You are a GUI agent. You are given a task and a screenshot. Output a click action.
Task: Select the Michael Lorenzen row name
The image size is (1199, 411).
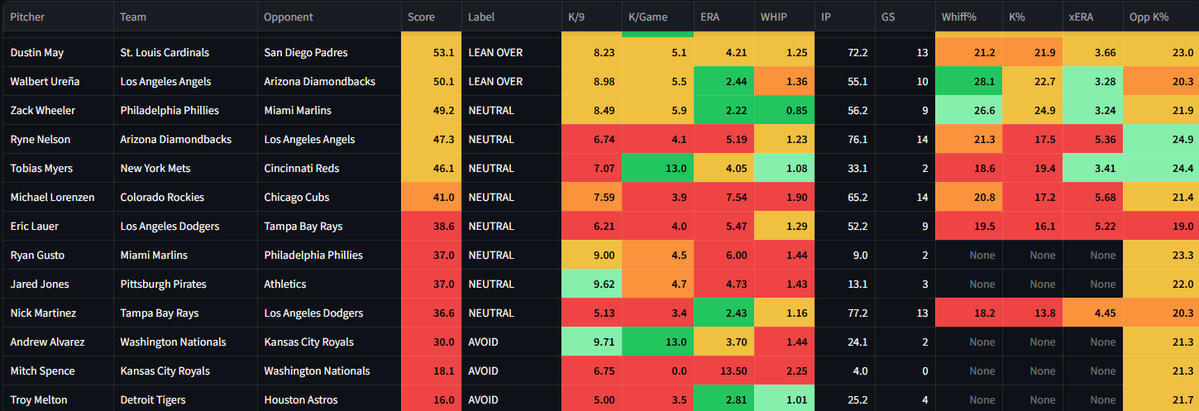(x=57, y=197)
